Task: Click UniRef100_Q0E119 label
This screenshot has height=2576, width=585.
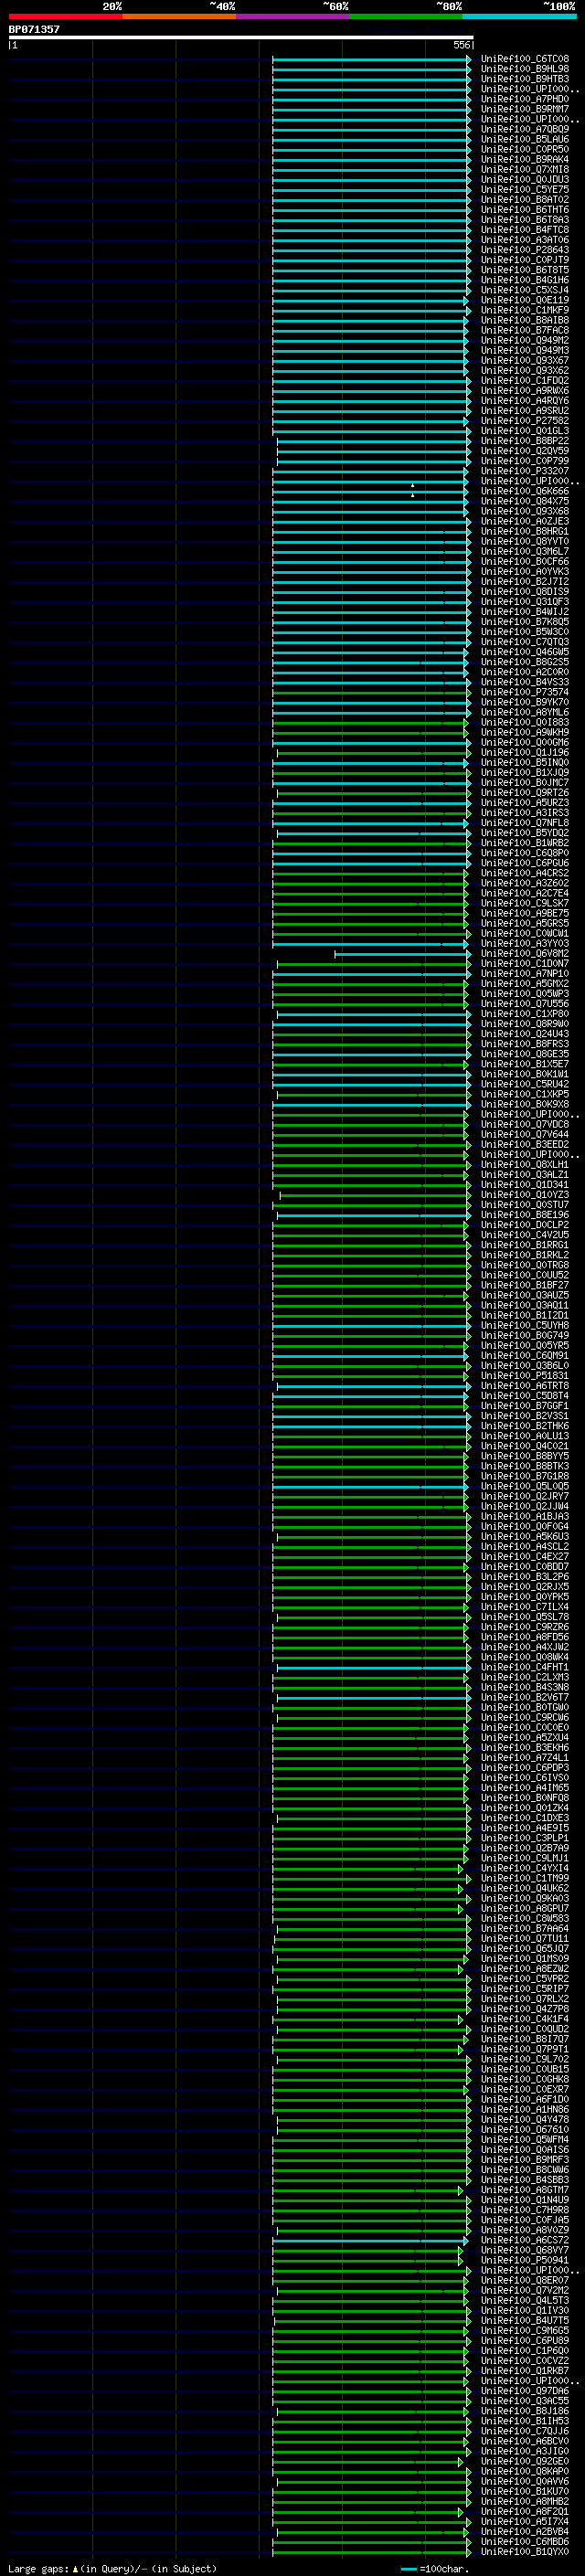Action: [524, 300]
